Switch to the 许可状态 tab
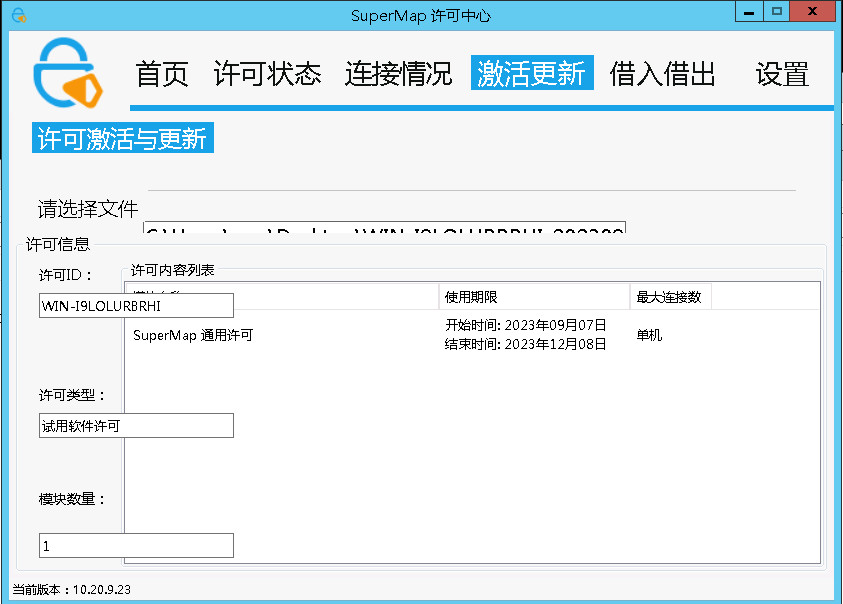This screenshot has width=843, height=604. [267, 74]
